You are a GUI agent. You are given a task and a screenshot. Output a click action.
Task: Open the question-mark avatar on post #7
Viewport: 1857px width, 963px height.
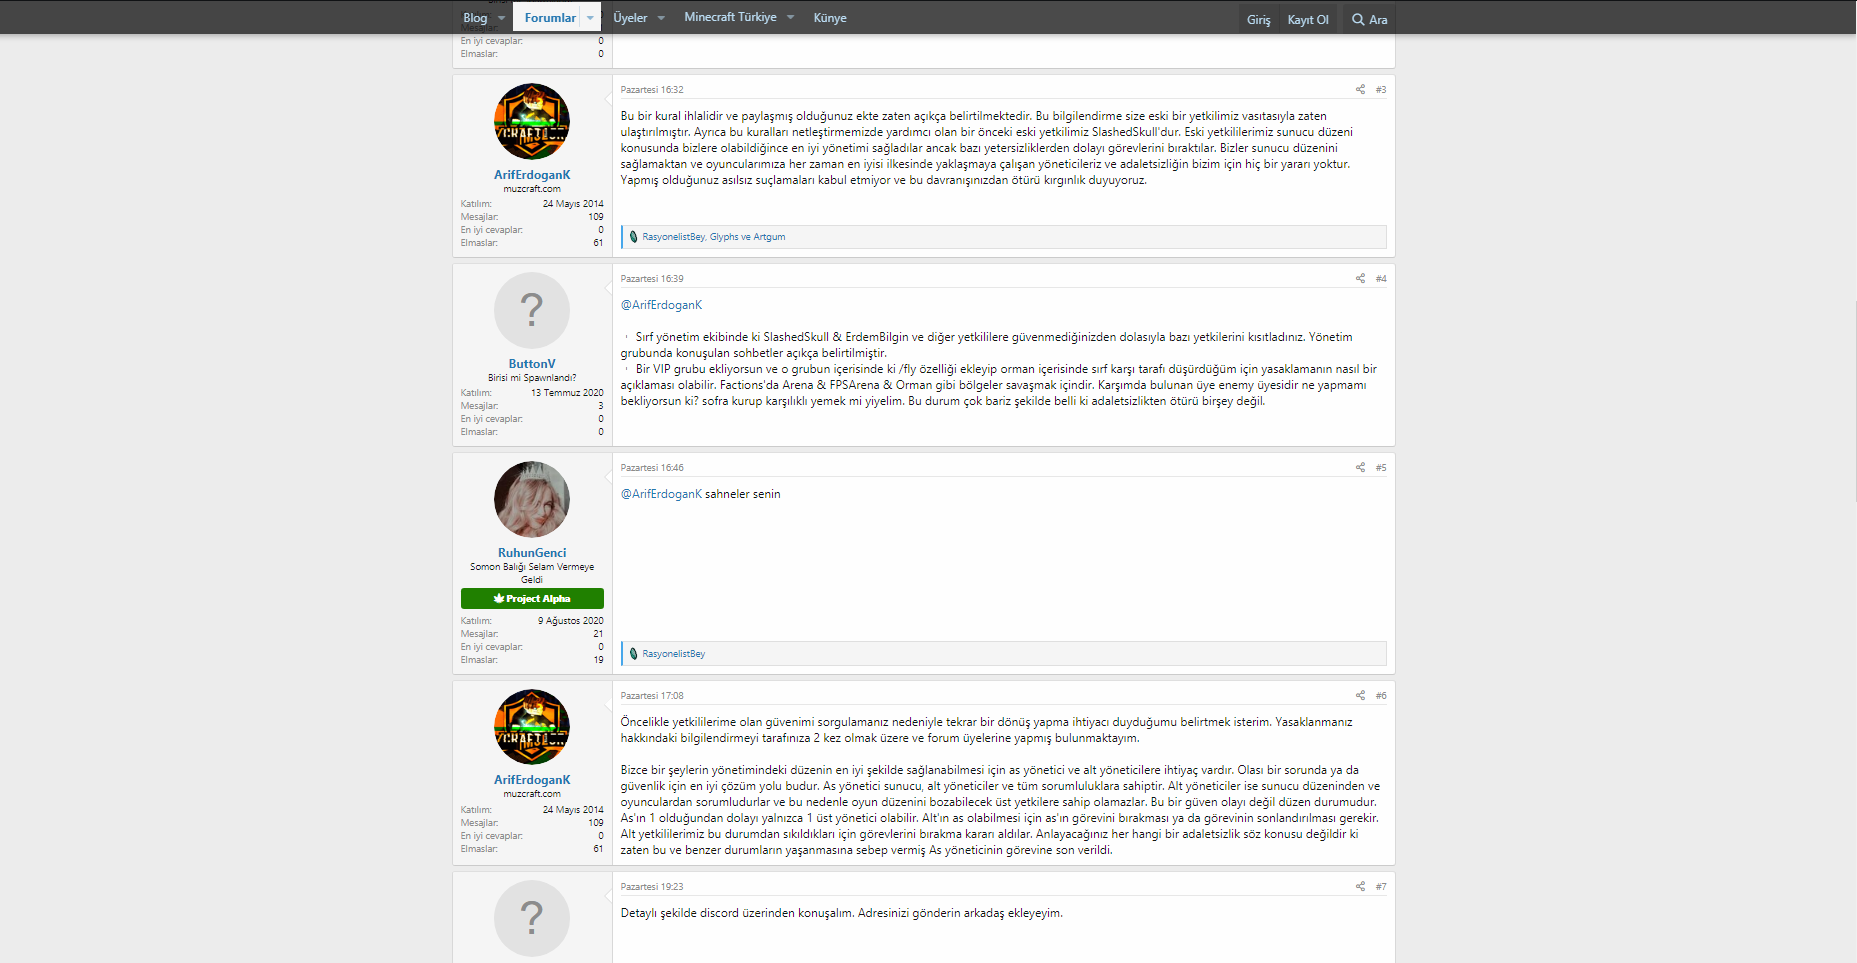point(532,918)
